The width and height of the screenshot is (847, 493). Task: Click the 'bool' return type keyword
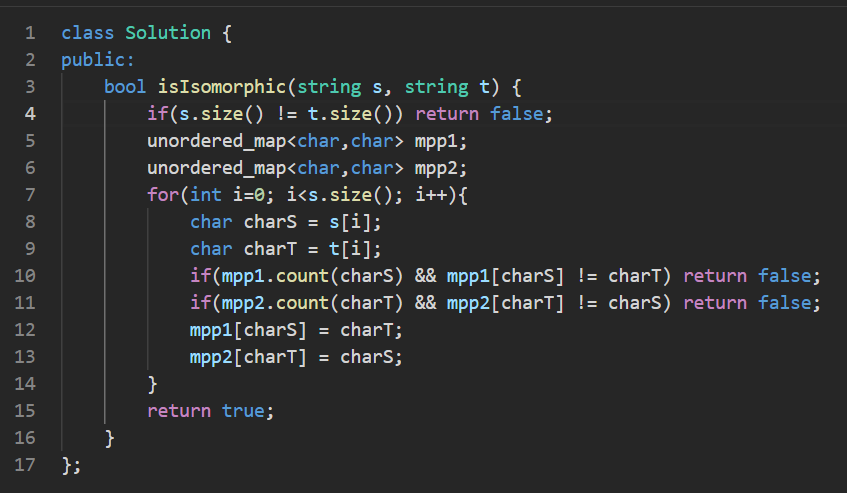coord(125,87)
